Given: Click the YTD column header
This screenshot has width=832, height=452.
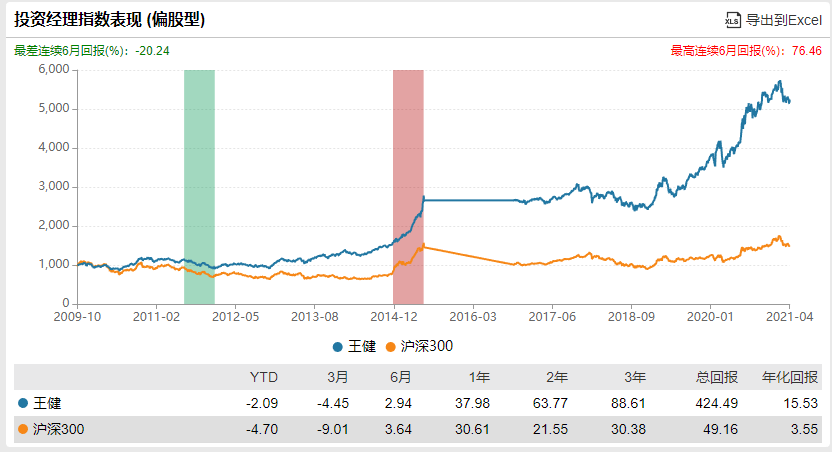Looking at the screenshot, I should [x=264, y=377].
